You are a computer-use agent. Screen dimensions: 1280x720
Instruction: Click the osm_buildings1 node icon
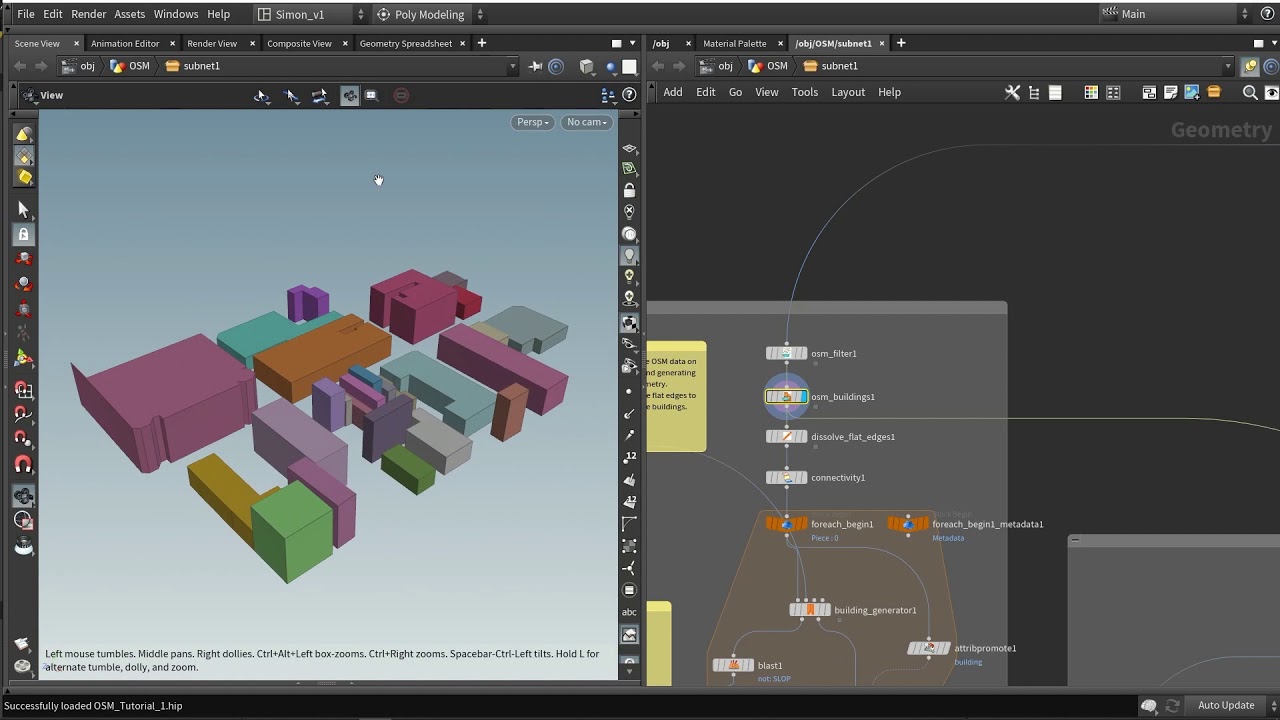point(786,397)
